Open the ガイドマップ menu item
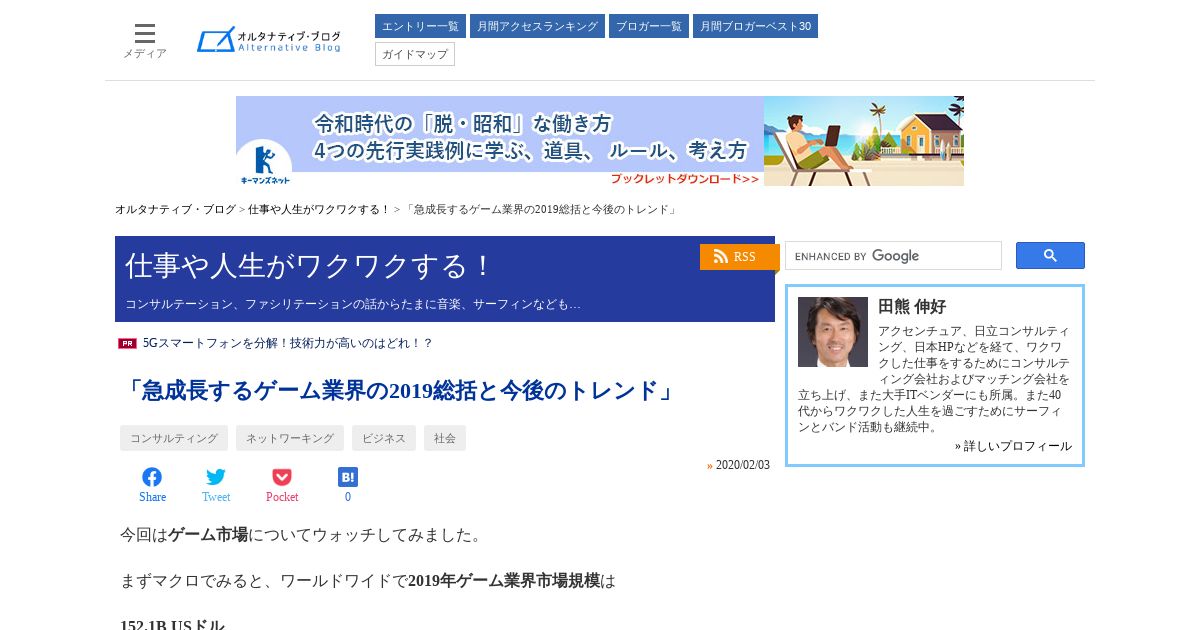 (x=415, y=54)
